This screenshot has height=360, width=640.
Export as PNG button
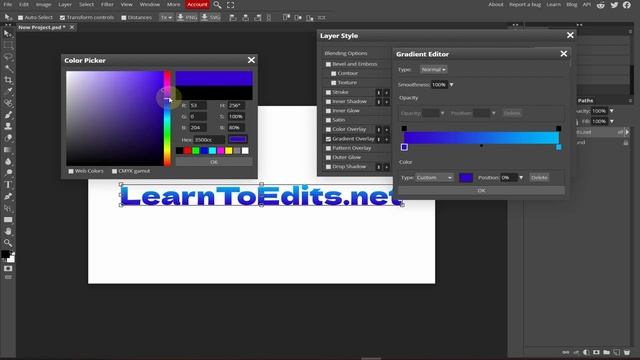tap(187, 18)
